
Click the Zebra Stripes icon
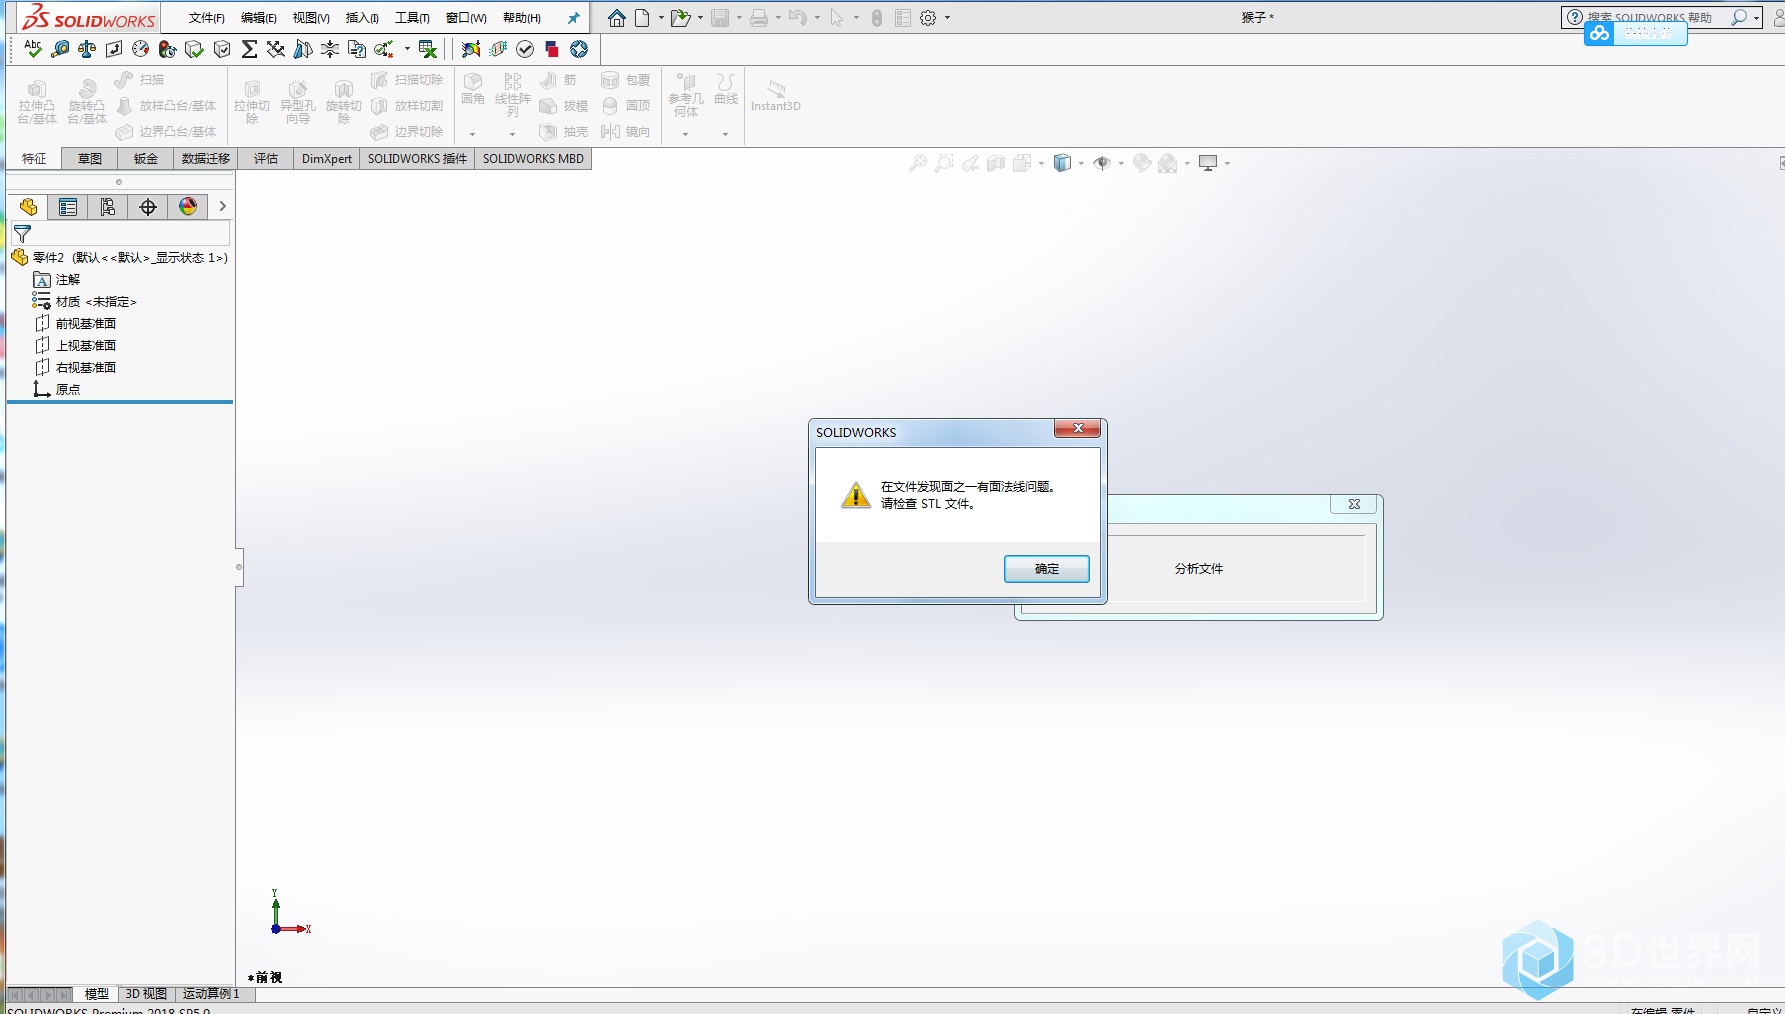tap(303, 49)
